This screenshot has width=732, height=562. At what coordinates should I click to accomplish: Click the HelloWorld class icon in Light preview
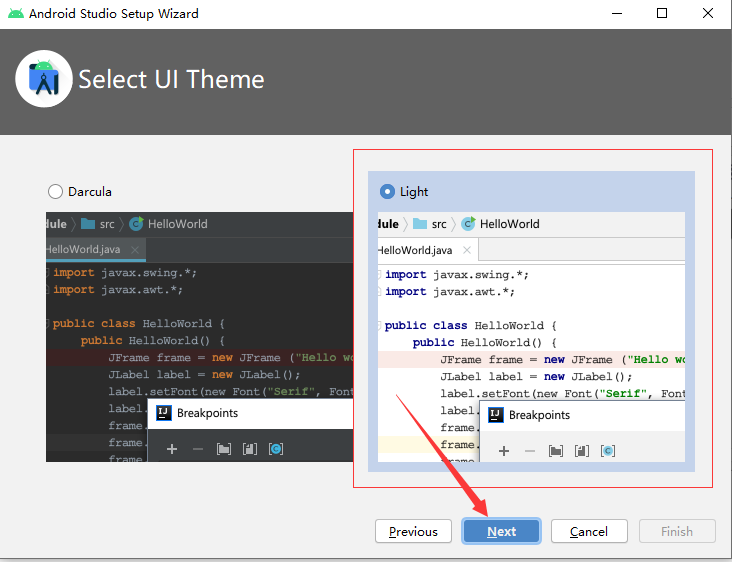[x=468, y=224]
